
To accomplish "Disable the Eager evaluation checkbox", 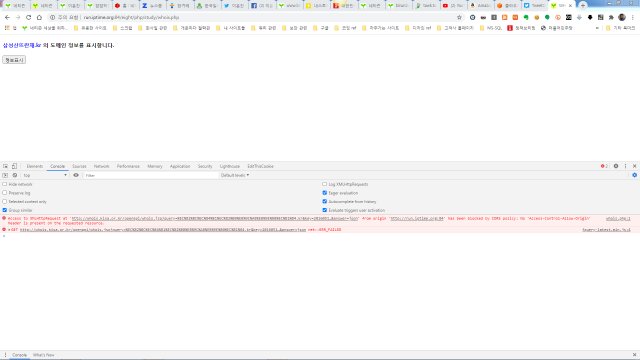I will [324, 193].
